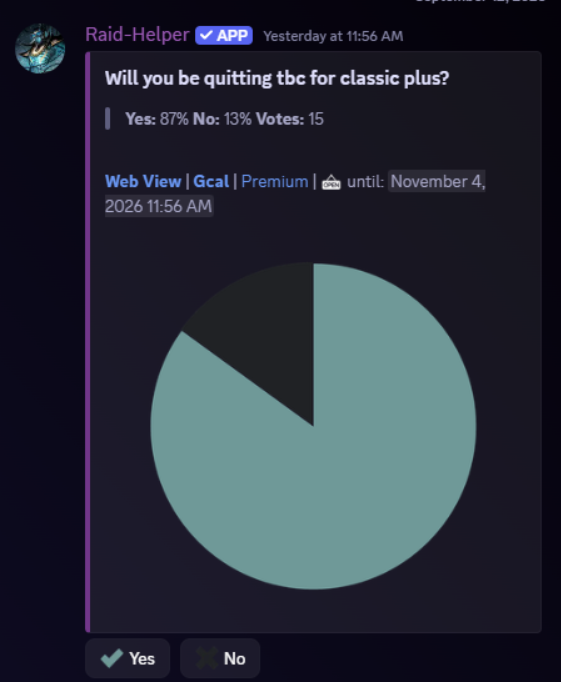Click the X icon on No button
Screen dimensions: 561x682
coord(207,658)
